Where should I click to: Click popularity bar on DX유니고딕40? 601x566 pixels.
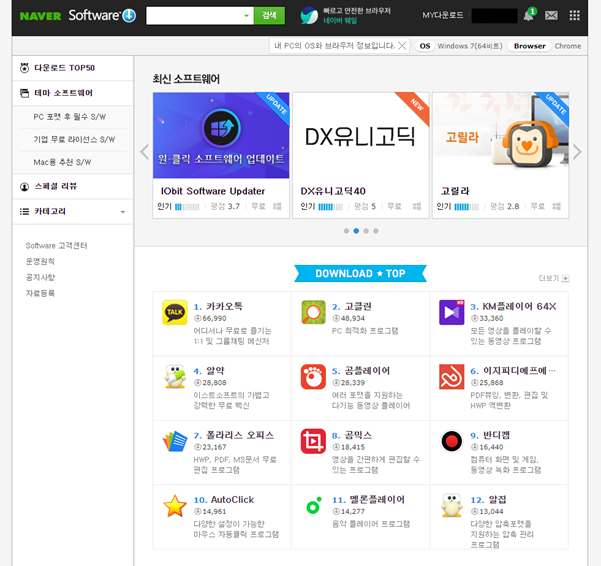click(x=330, y=207)
